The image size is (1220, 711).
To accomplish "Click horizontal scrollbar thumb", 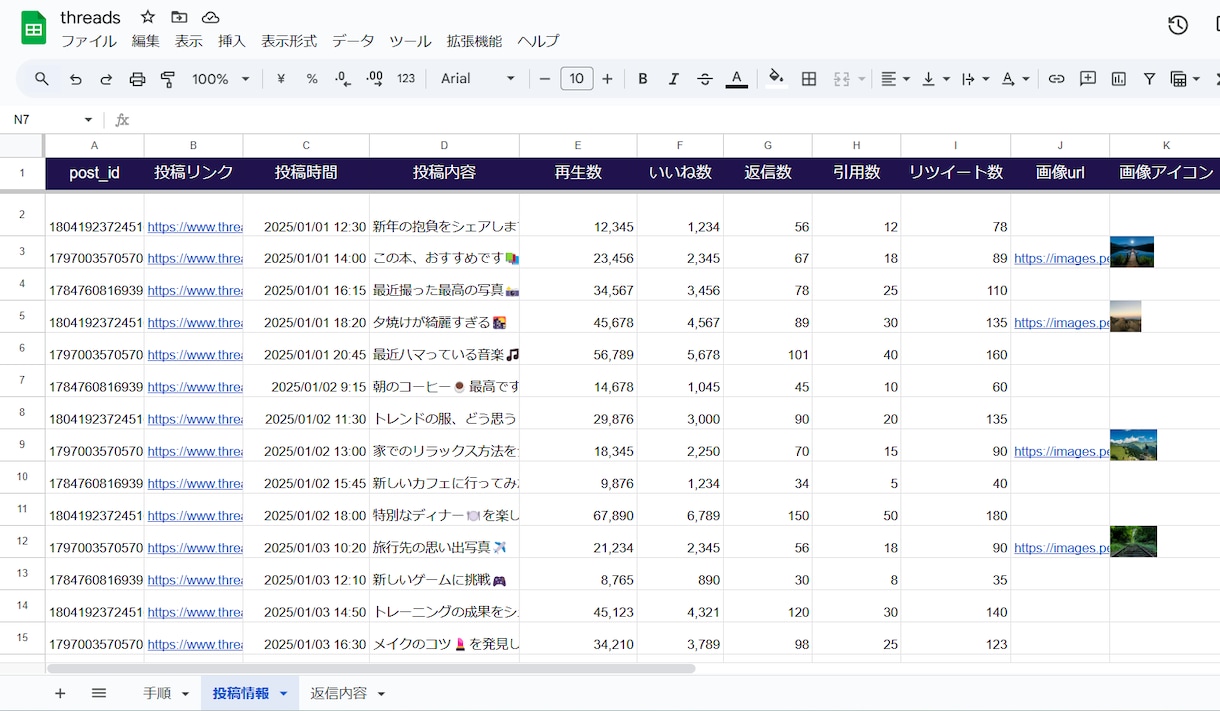I will [x=371, y=668].
